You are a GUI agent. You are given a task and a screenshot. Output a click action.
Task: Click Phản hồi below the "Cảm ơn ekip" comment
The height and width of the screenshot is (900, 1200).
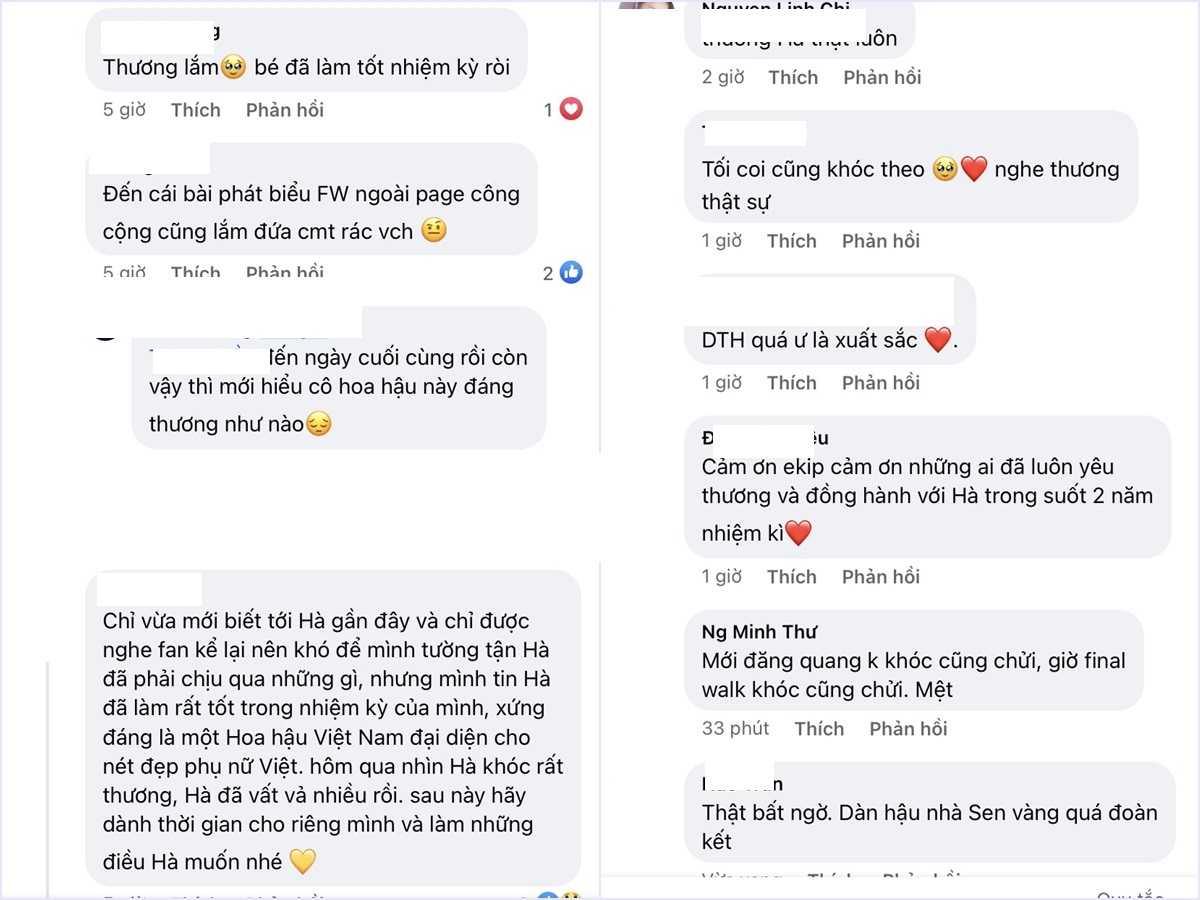point(880,577)
